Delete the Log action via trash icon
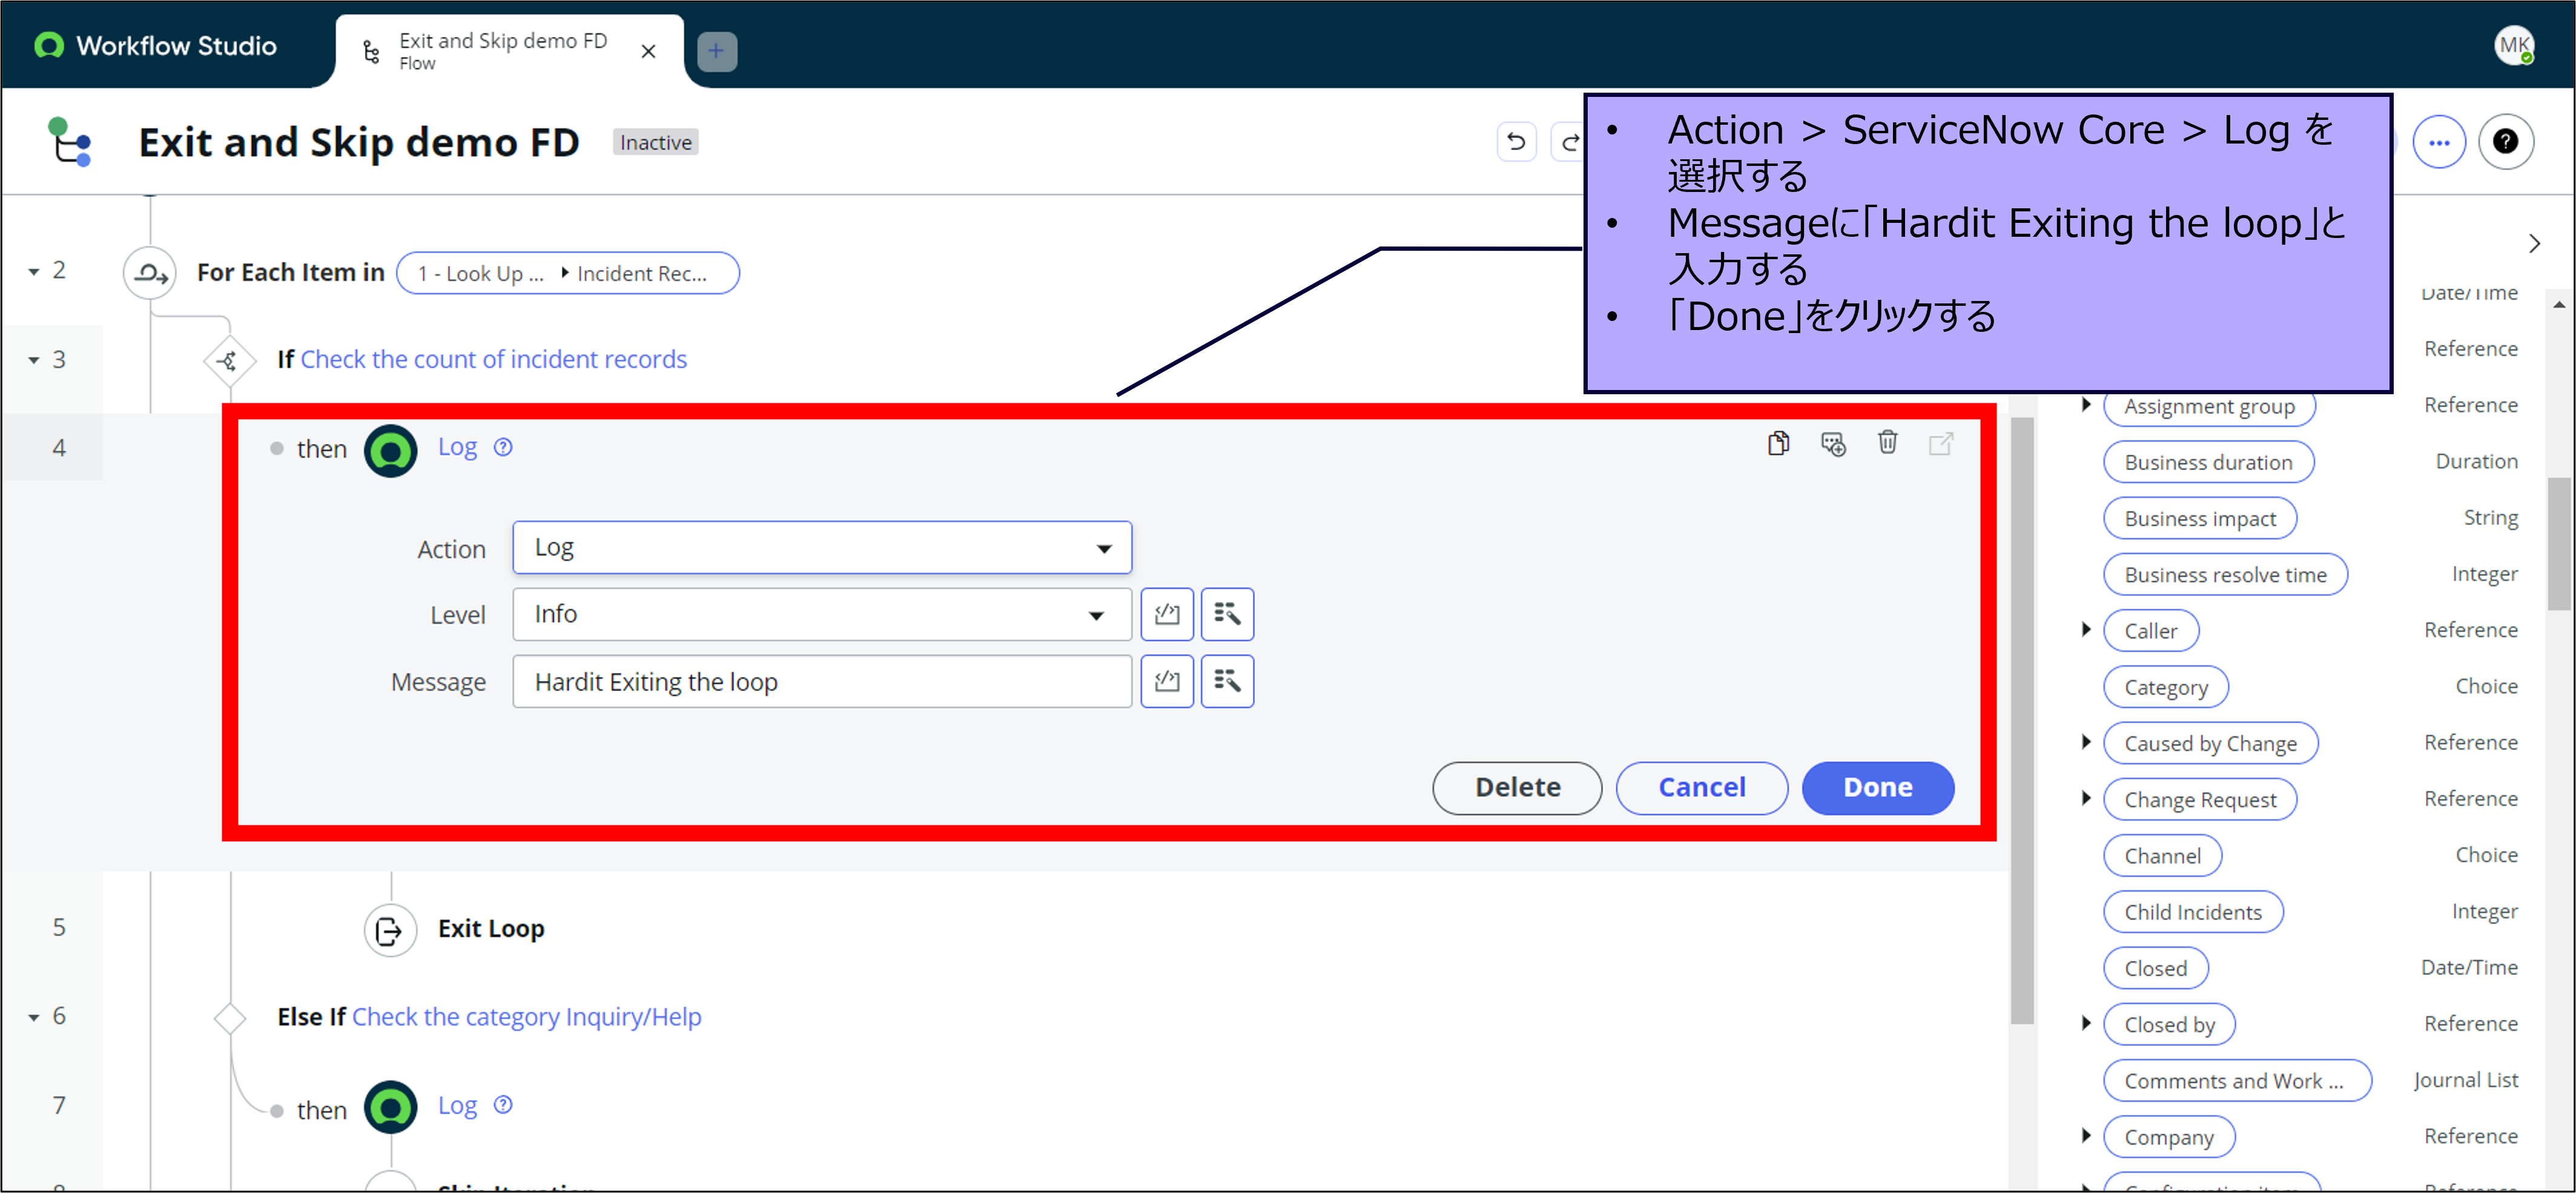This screenshot has width=2576, height=1193. point(1888,443)
